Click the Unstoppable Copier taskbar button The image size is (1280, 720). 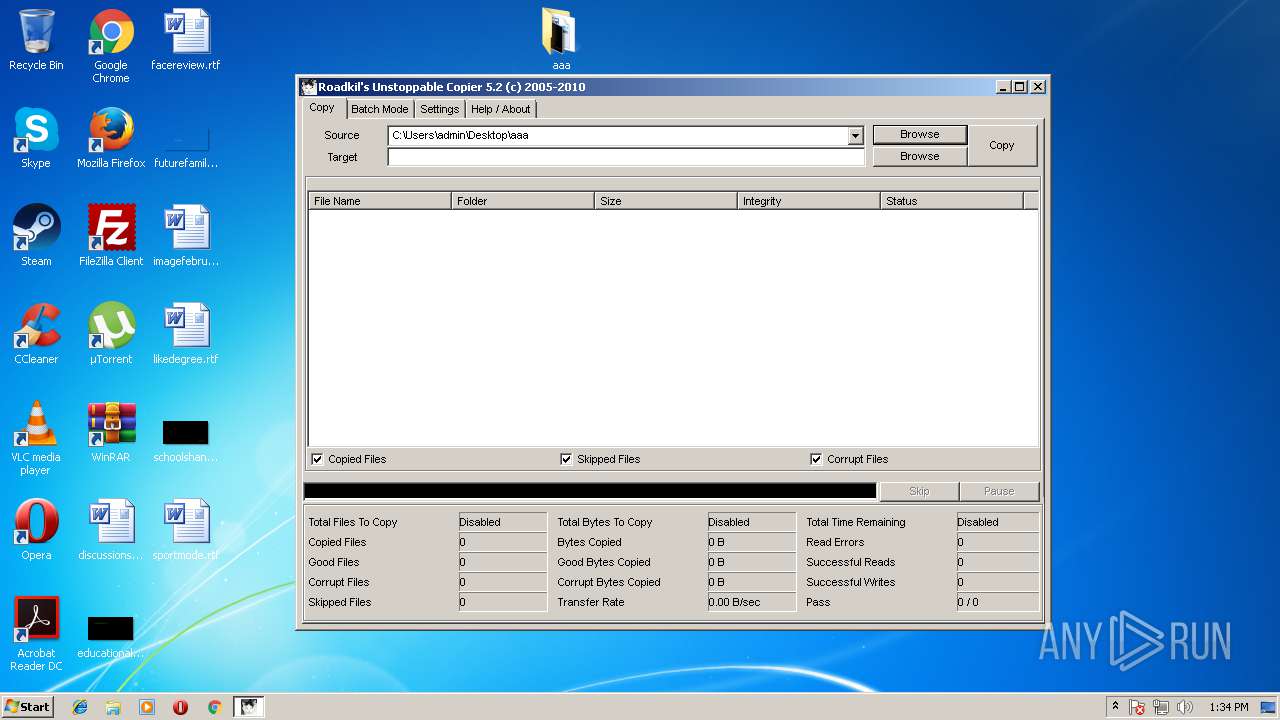pyautogui.click(x=248, y=707)
